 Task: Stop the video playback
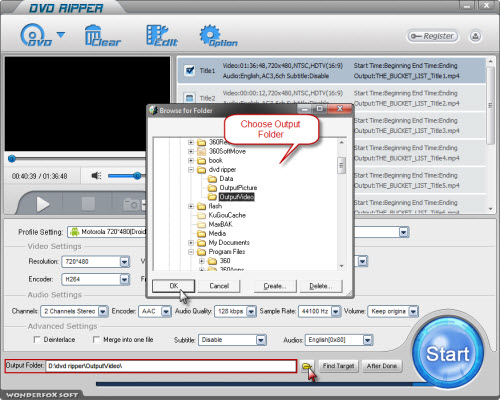[88, 204]
